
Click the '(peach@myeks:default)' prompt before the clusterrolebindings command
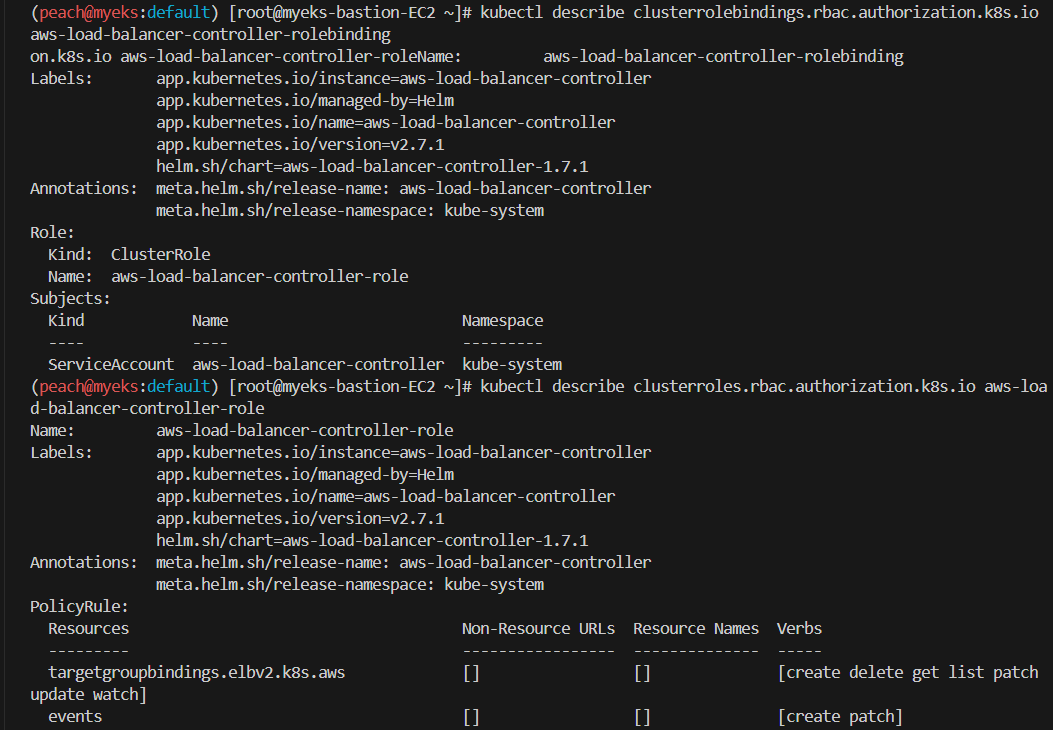[x=125, y=13]
